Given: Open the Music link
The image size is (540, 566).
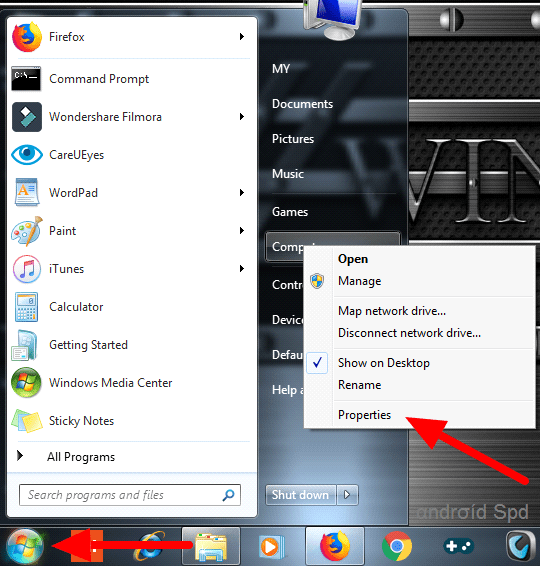Looking at the screenshot, I should (x=288, y=174).
